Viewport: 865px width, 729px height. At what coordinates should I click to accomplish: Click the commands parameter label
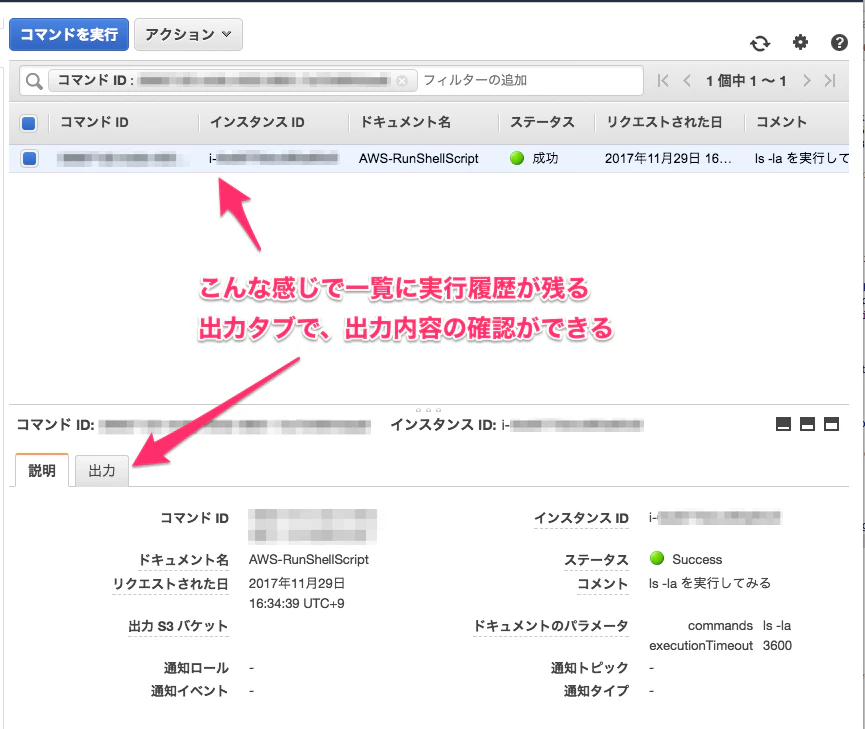tap(720, 625)
